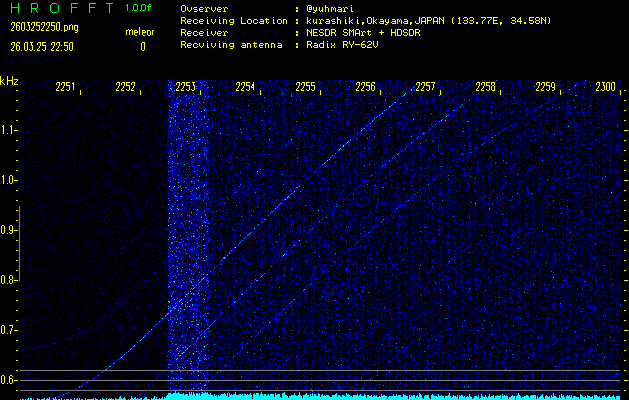Click the 1.1 frequency axis label
The image size is (629, 400).
pyautogui.click(x=9, y=130)
